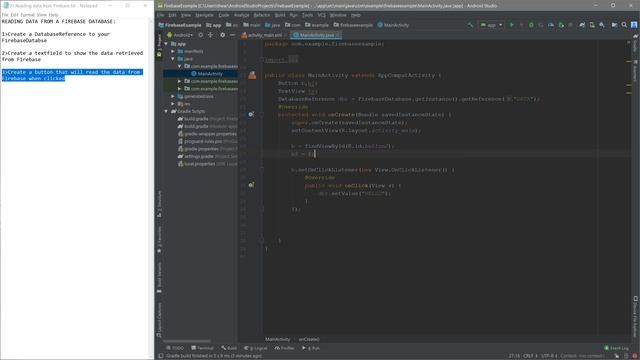The image size is (640, 360).
Task: Open the AVD Manager icon
Action: [x=592, y=25]
